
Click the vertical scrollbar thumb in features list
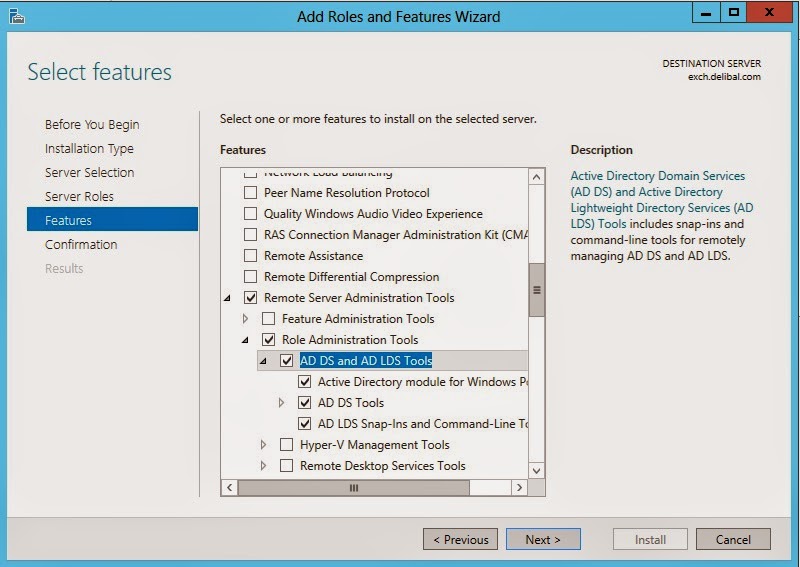tap(536, 290)
